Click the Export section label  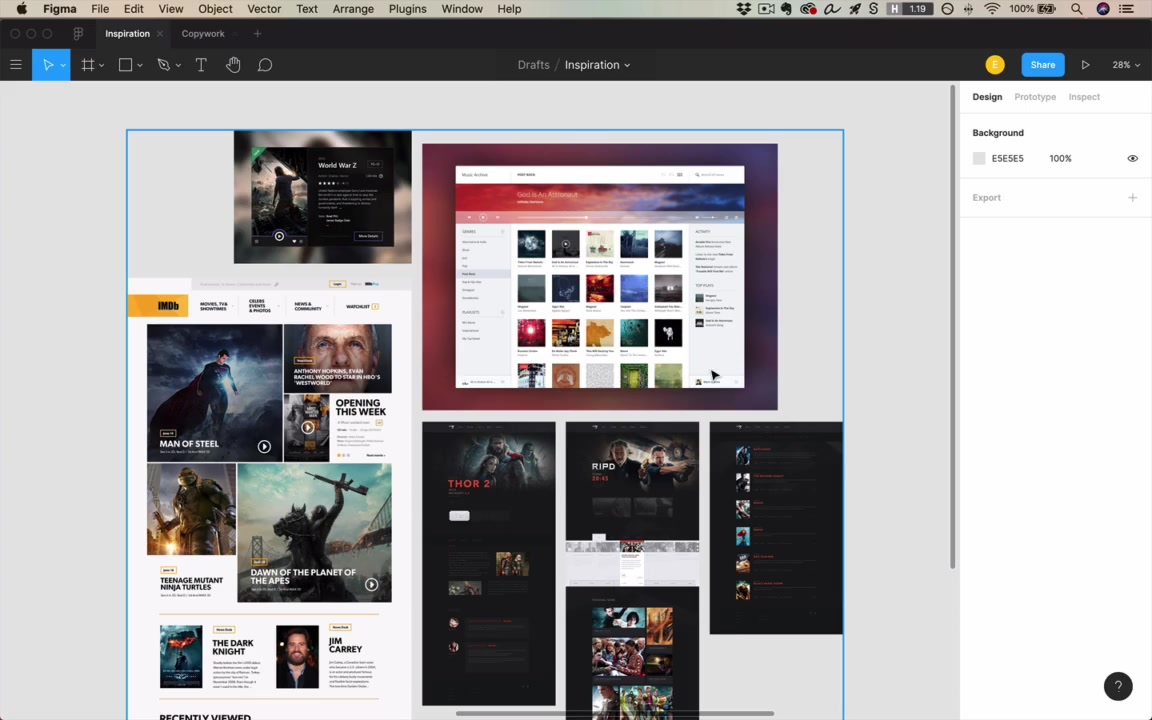point(986,198)
